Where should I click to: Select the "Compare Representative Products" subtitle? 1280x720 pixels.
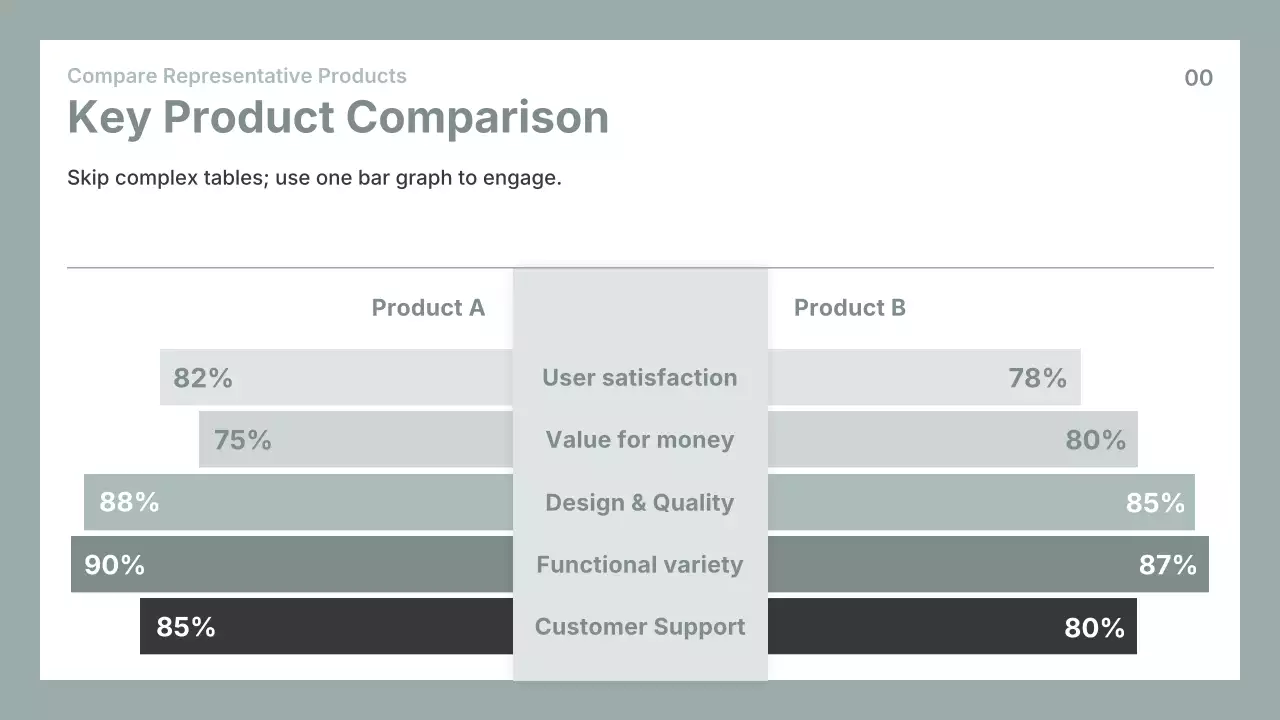[237, 76]
